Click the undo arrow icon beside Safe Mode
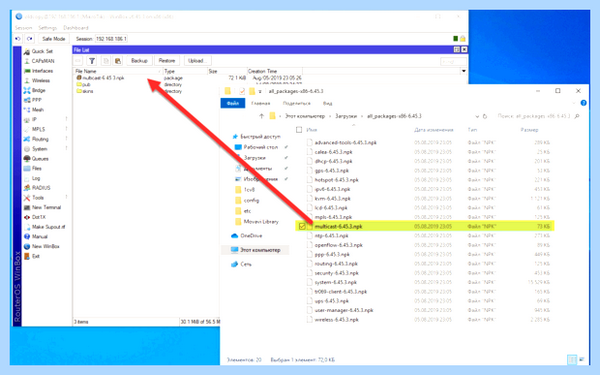The image size is (600, 375). point(18,39)
